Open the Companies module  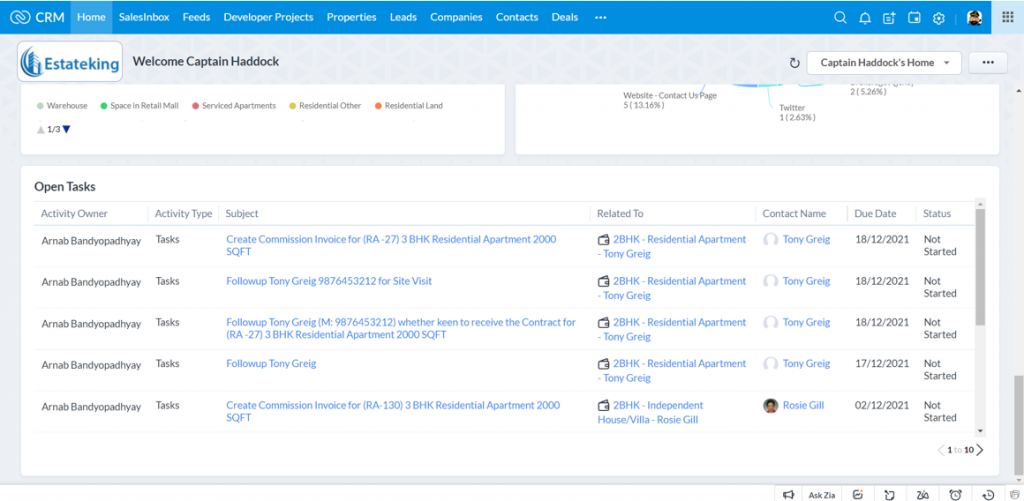(x=456, y=17)
